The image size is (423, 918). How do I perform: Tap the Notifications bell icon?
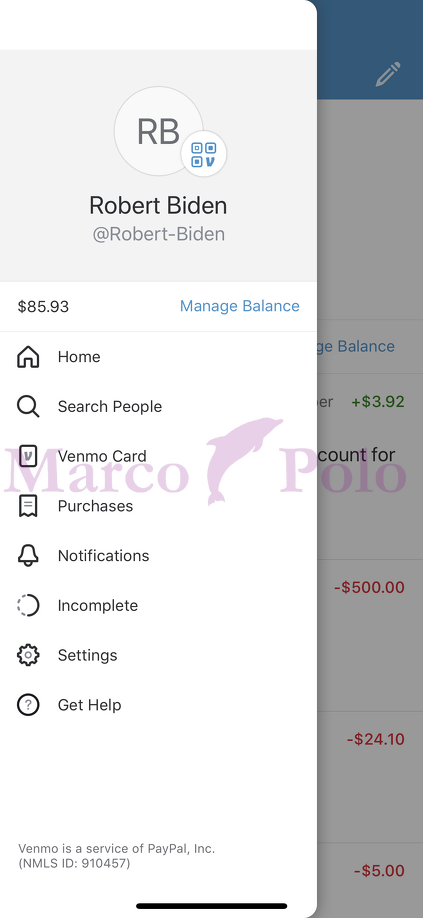tap(28, 556)
